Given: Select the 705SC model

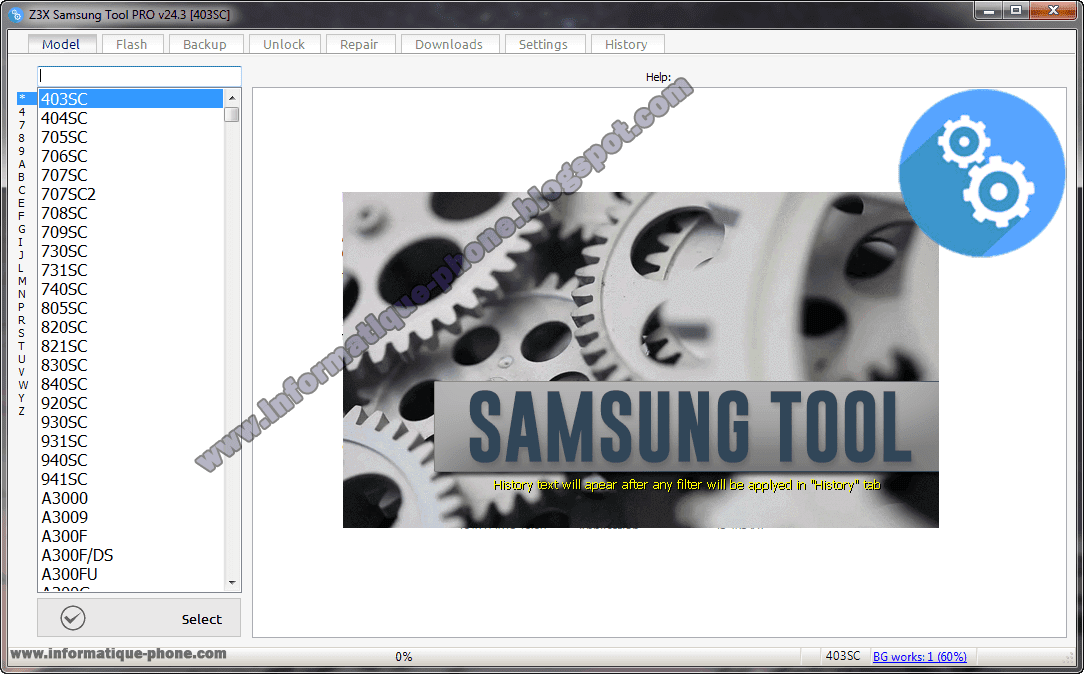Looking at the screenshot, I should [x=131, y=137].
